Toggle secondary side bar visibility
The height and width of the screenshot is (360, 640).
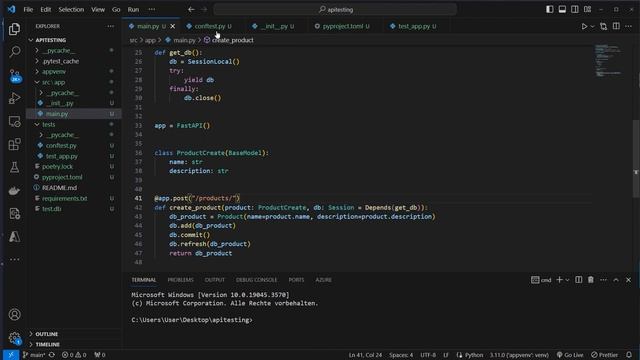point(575,9)
